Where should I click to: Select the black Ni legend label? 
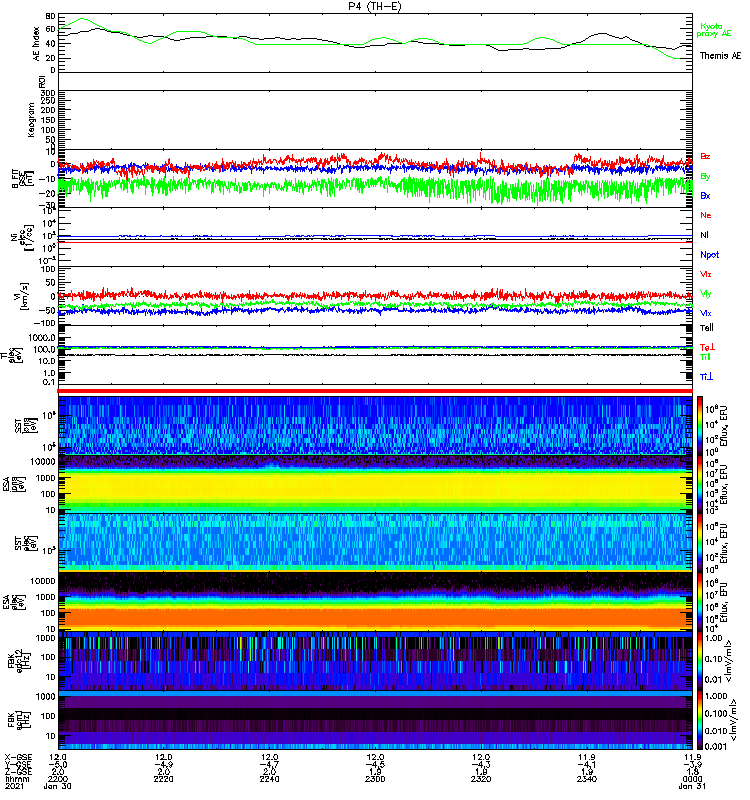[704, 235]
